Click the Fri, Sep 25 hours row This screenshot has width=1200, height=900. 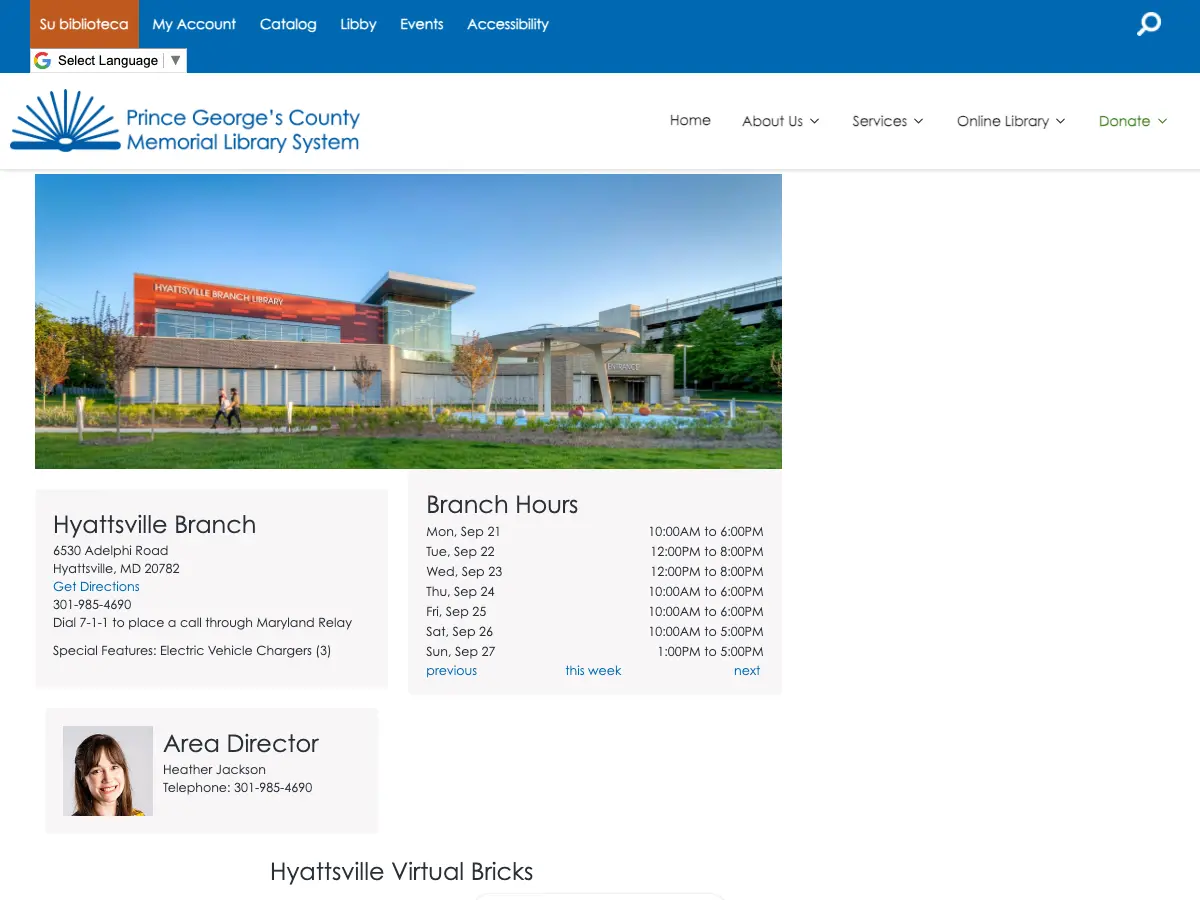tap(595, 612)
